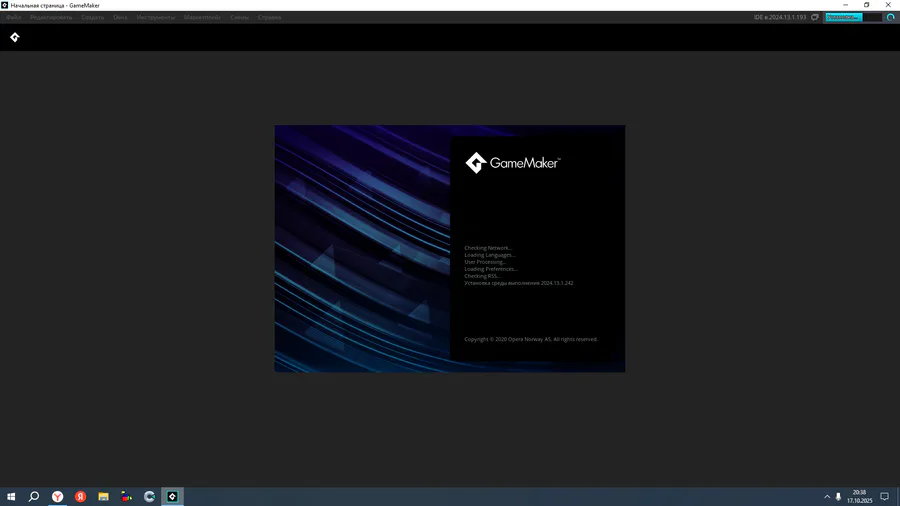Open the red Yandex taskbar icon
Screen dimensions: 900x506
point(80,496)
